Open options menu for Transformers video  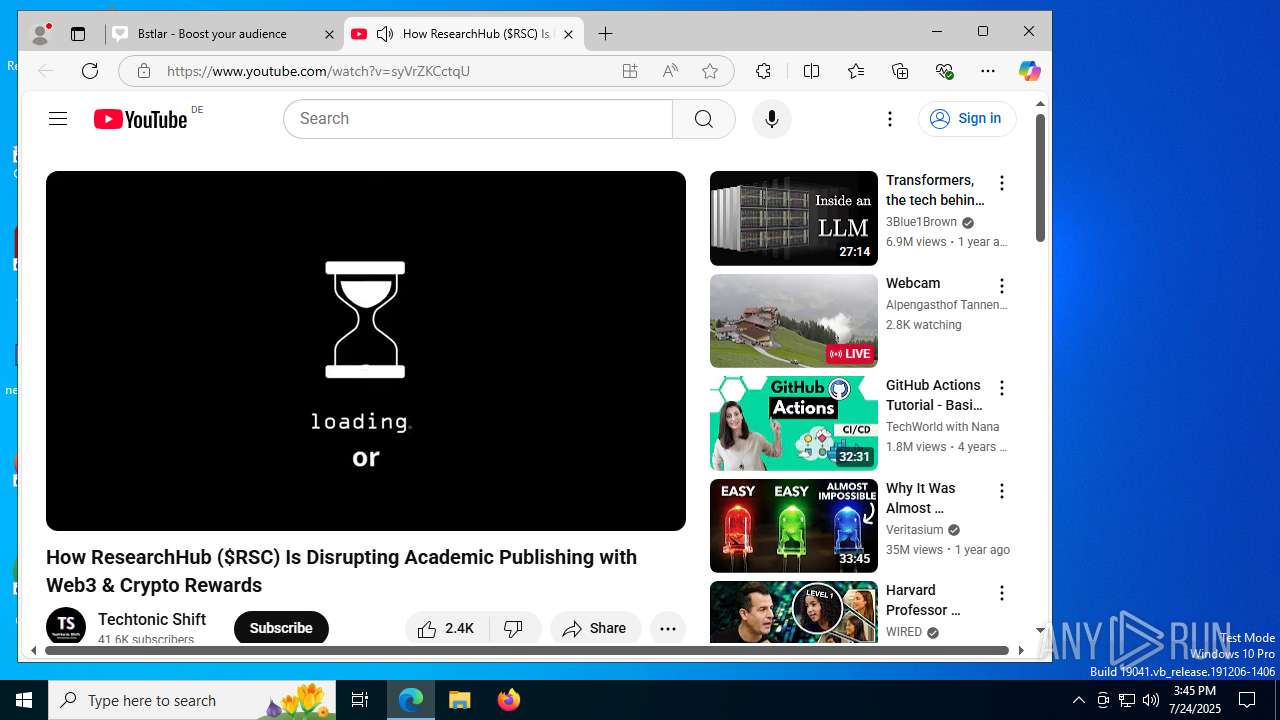coord(1001,183)
